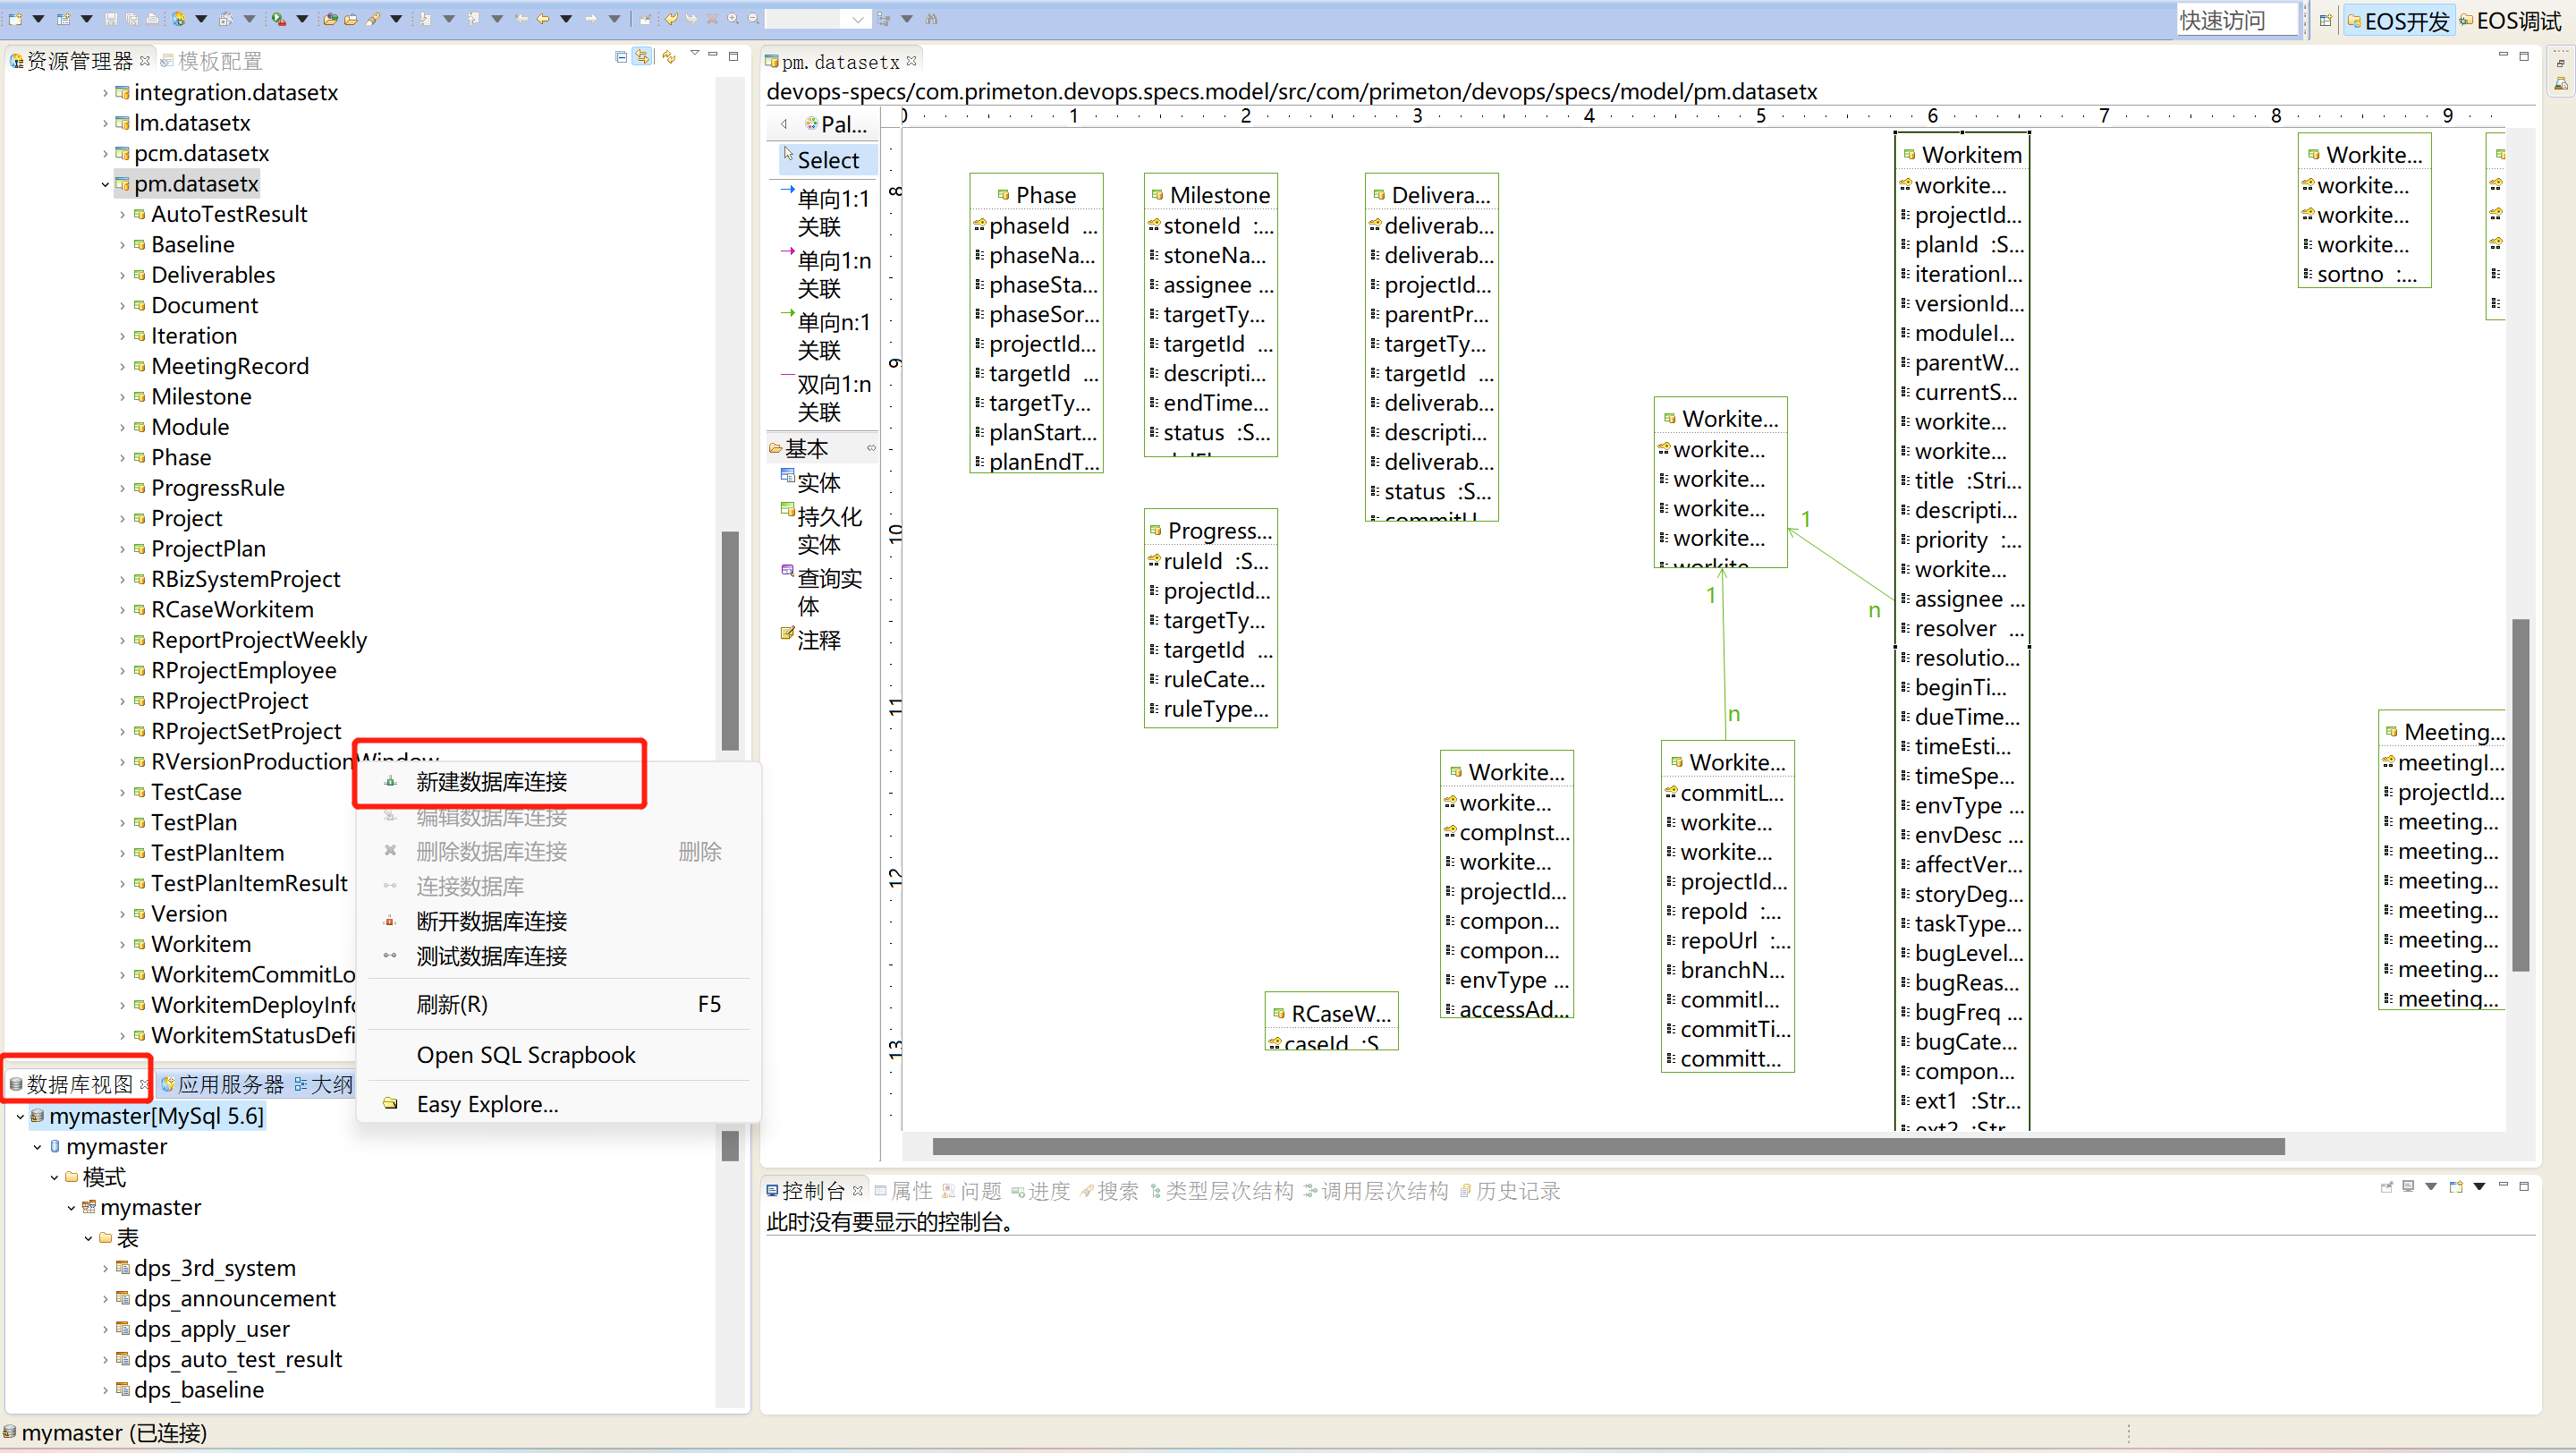The width and height of the screenshot is (2576, 1453).
Task: Click the diagram horizontal scrollbar
Action: [1606, 1146]
